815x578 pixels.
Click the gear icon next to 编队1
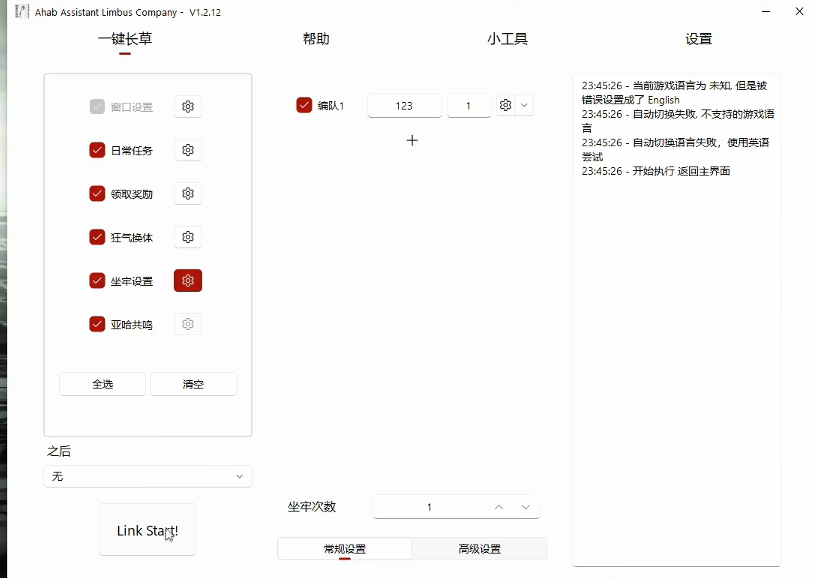coord(506,105)
